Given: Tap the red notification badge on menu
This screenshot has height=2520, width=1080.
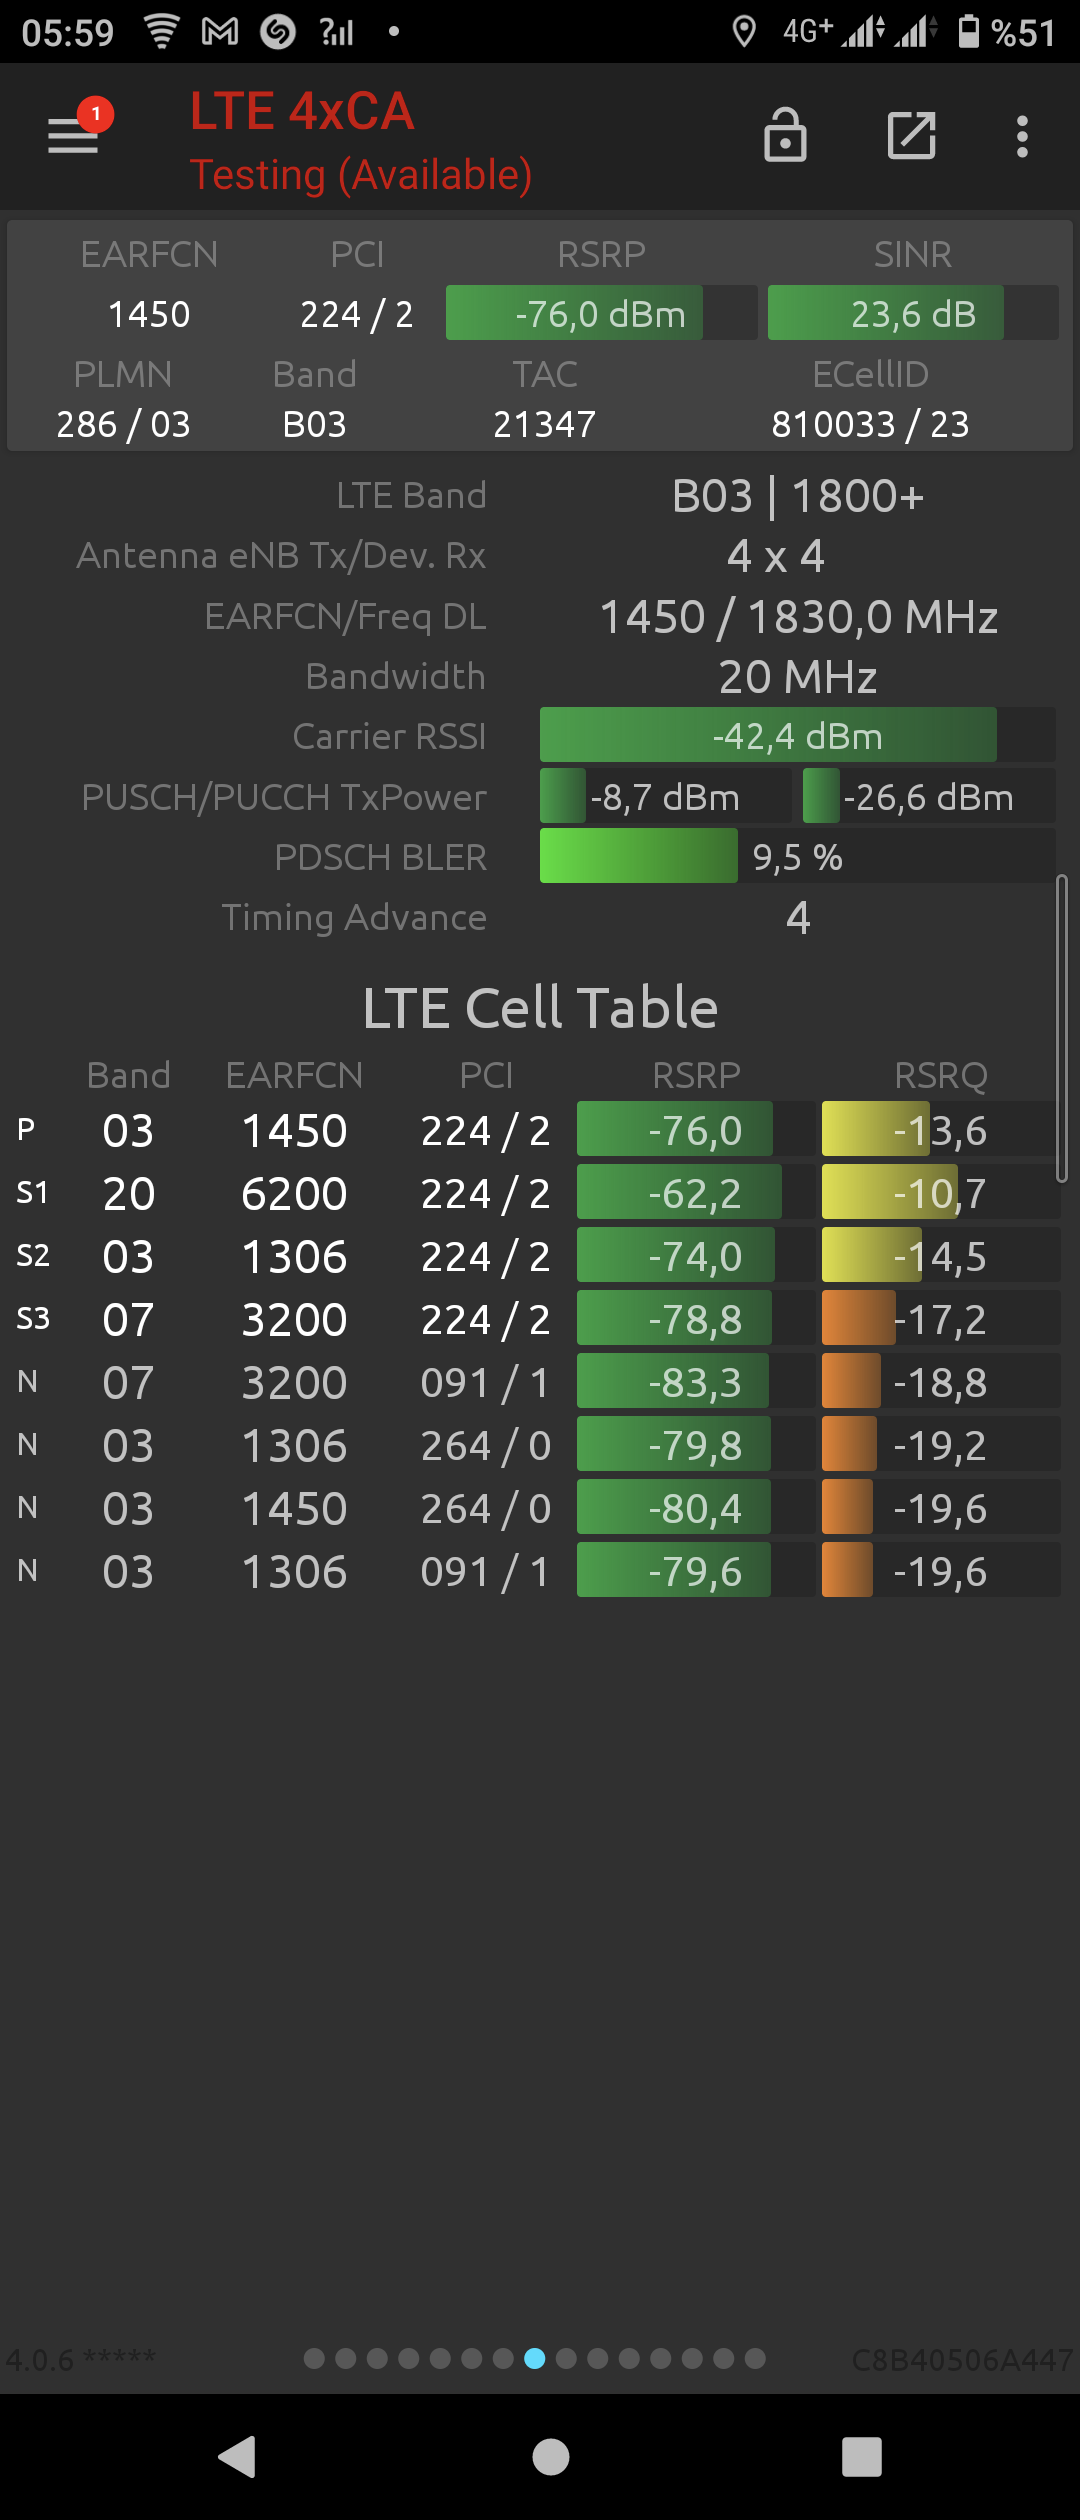Looking at the screenshot, I should (96, 114).
